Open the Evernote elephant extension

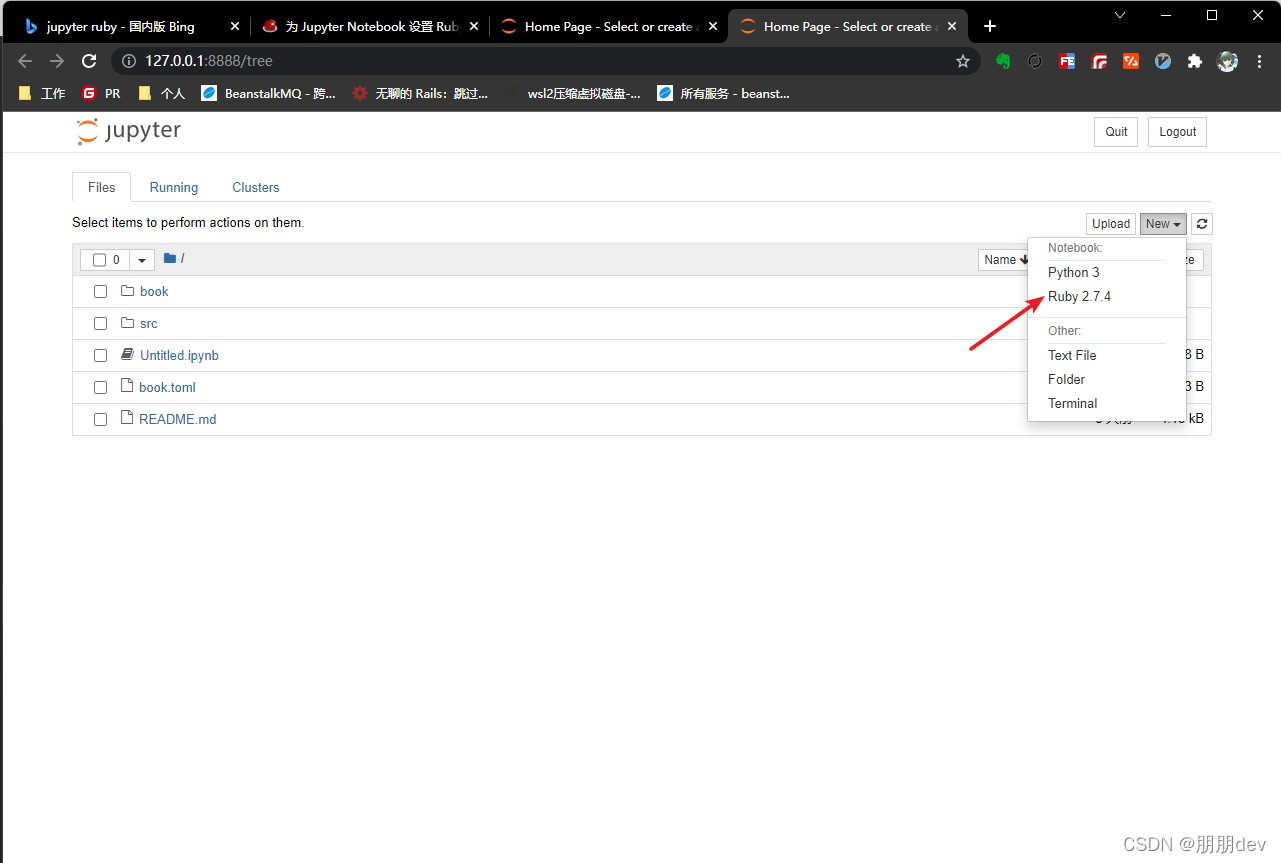[x=1003, y=61]
